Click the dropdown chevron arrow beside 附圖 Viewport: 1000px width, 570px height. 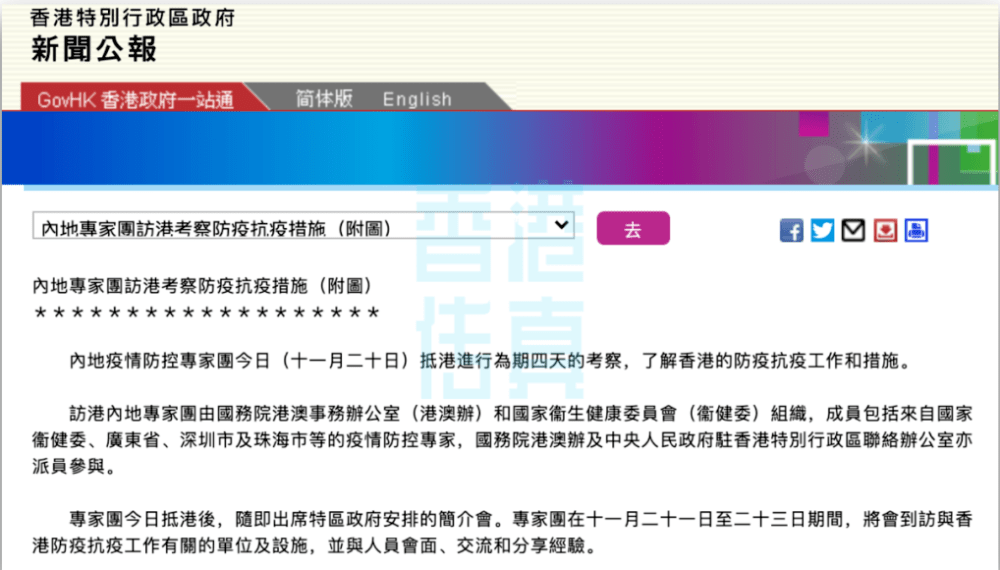[561, 226]
